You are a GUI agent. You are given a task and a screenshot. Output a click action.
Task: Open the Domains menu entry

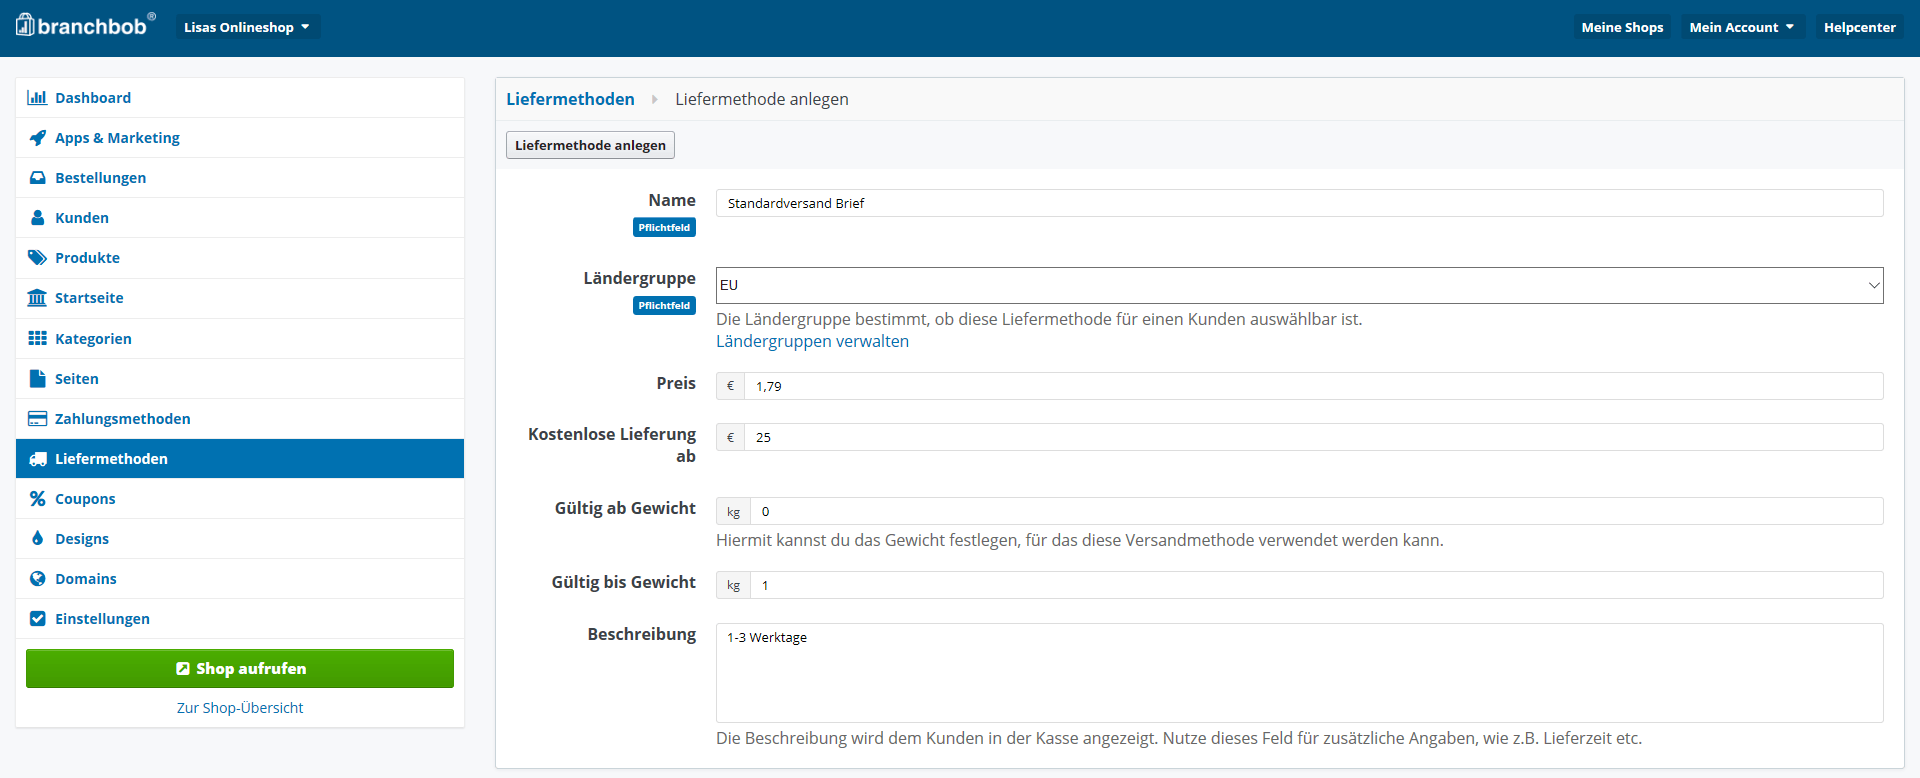[x=240, y=579]
